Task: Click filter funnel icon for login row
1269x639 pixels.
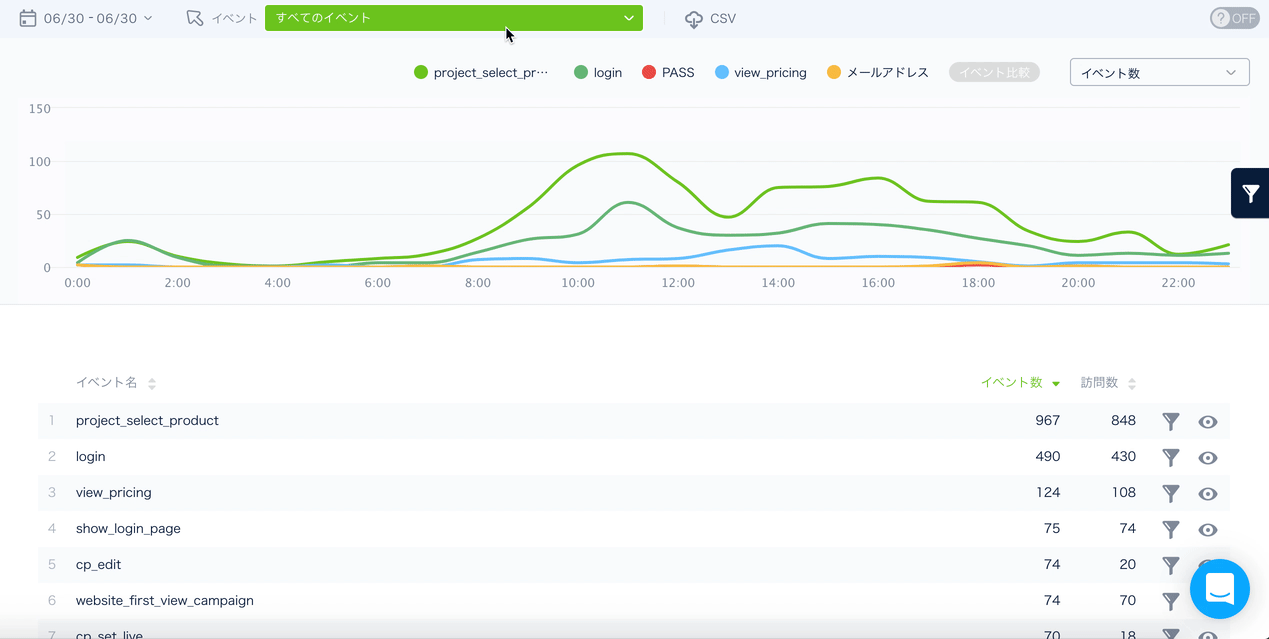Action: [1171, 457]
